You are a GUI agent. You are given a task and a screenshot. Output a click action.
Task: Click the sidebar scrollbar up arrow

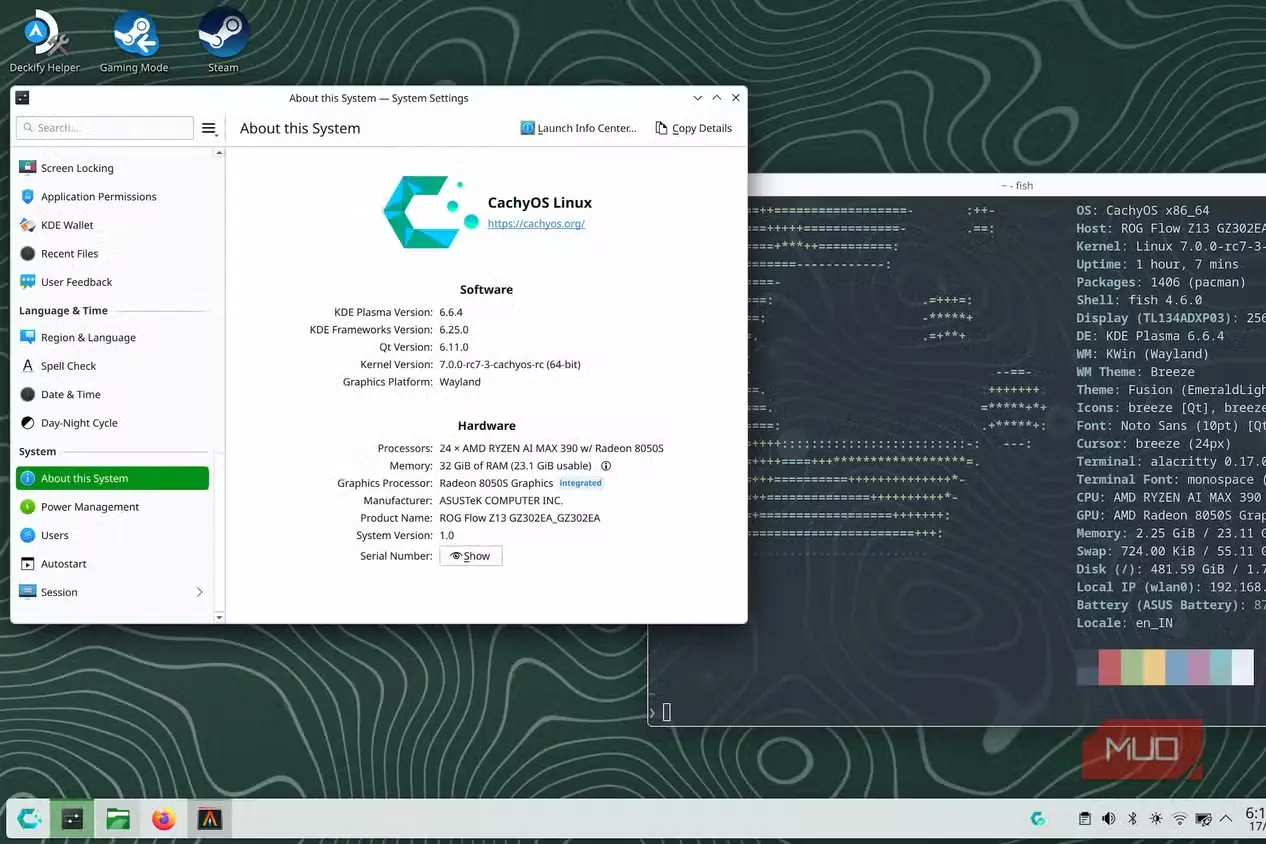click(x=219, y=153)
